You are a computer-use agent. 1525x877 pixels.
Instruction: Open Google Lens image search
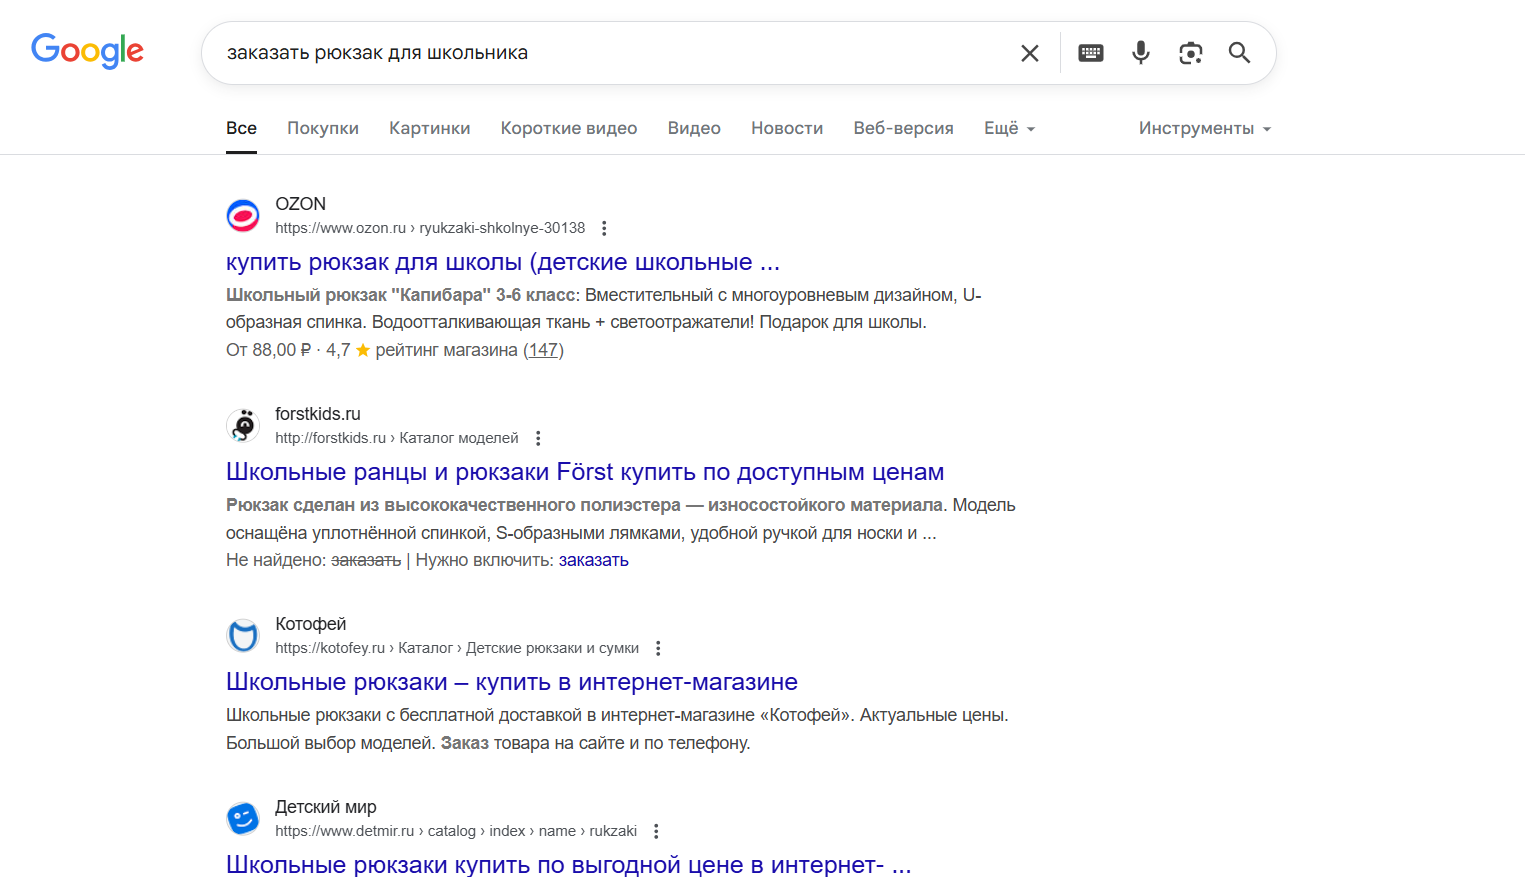(1190, 52)
